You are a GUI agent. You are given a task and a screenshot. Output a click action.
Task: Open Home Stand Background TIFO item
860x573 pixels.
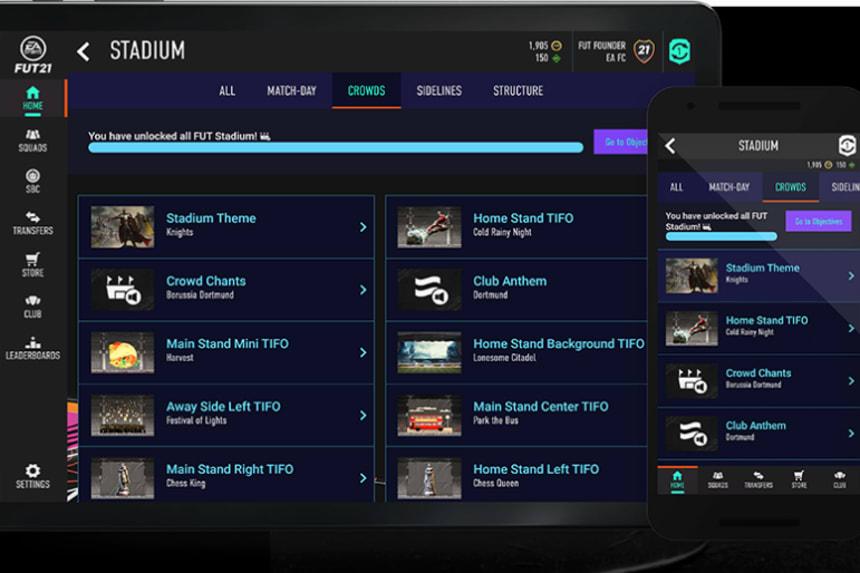click(x=517, y=352)
